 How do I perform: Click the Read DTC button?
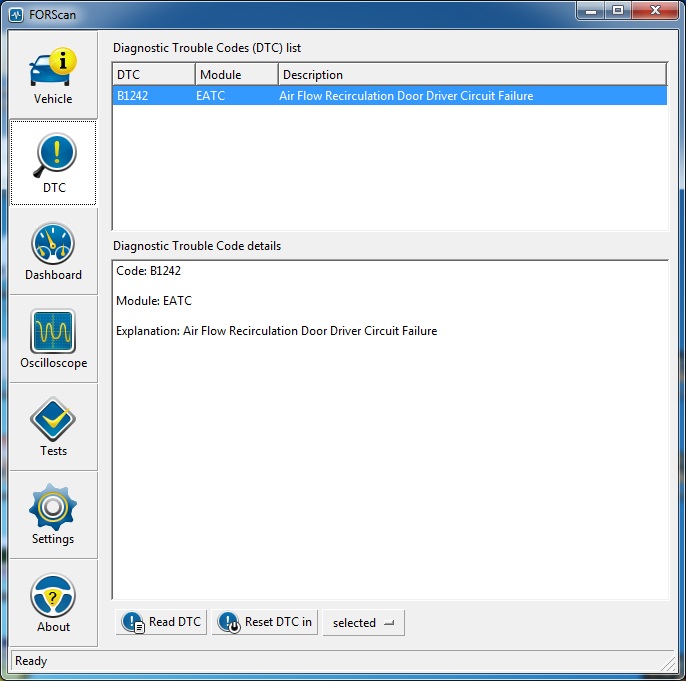[161, 622]
